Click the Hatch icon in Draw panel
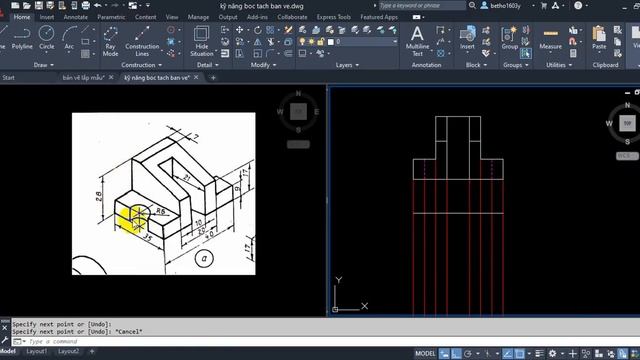 tap(85, 53)
